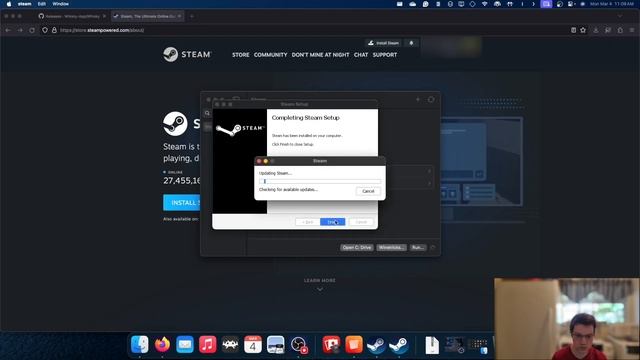
Task: Toggle reader view icon in address bar
Action: 573,30
